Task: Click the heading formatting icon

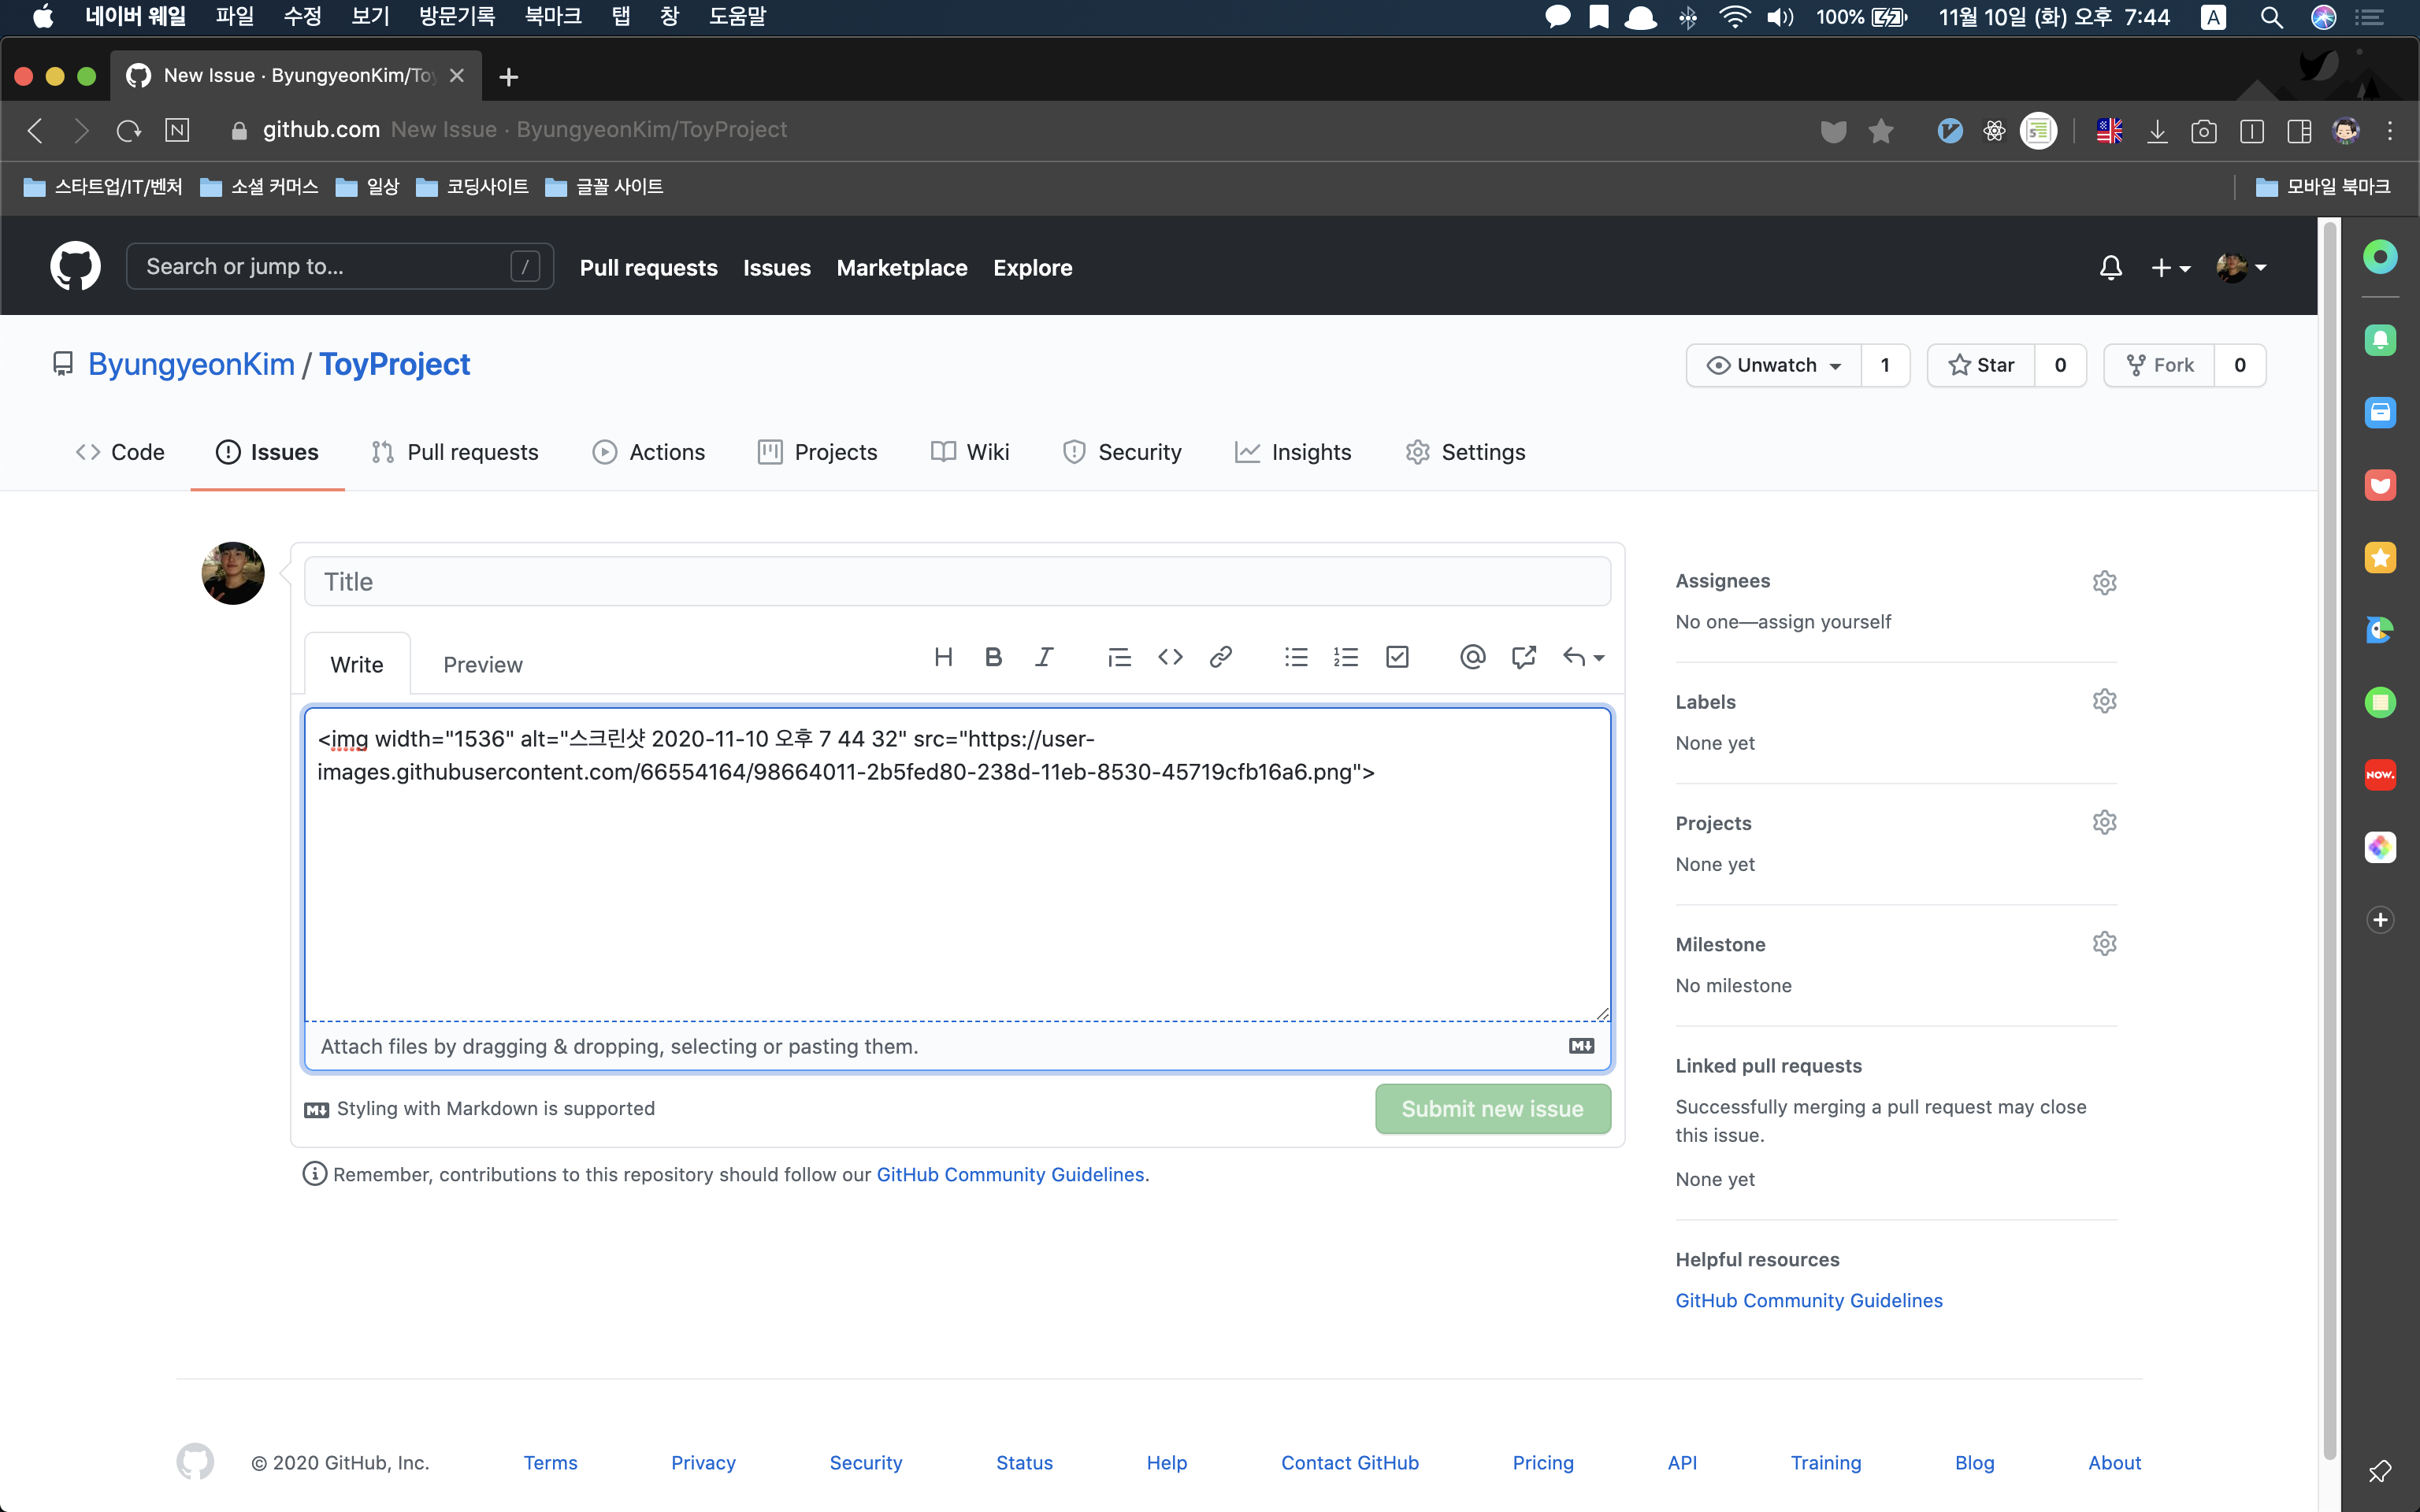Action: (x=942, y=657)
